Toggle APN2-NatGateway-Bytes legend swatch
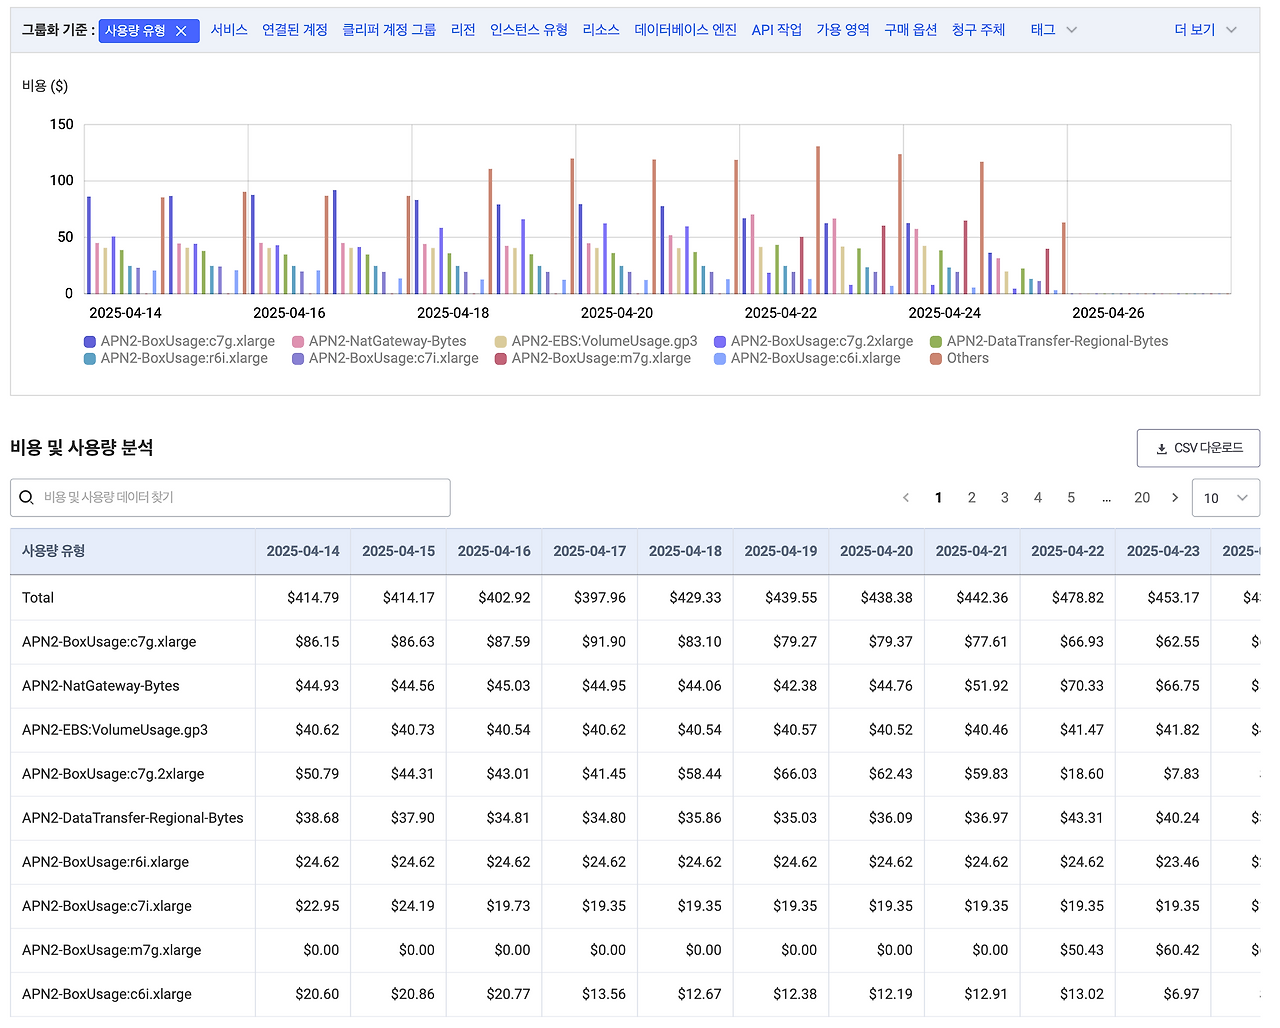The height and width of the screenshot is (1028, 1280). click(x=298, y=342)
